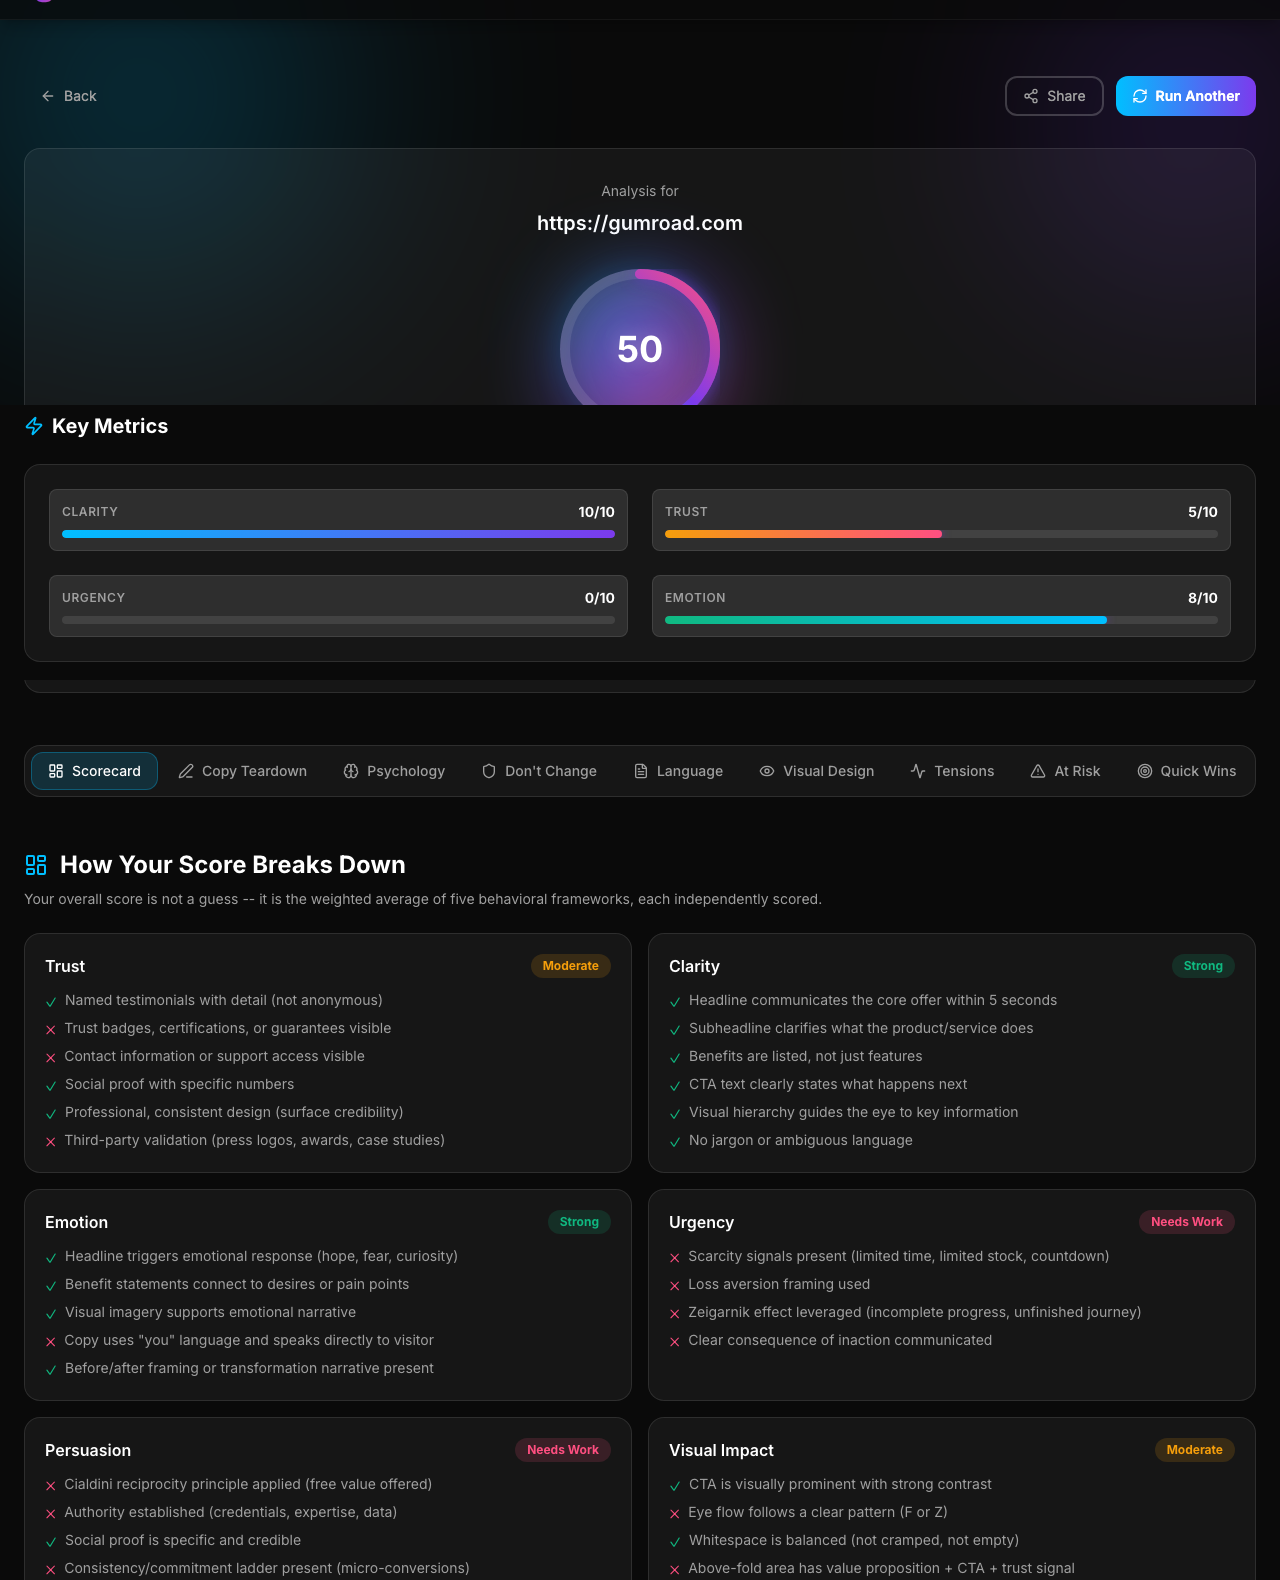Image resolution: width=1280 pixels, height=1580 pixels.
Task: Click checkmark beside Named testimonials with detail
Action: [x=51, y=1002]
